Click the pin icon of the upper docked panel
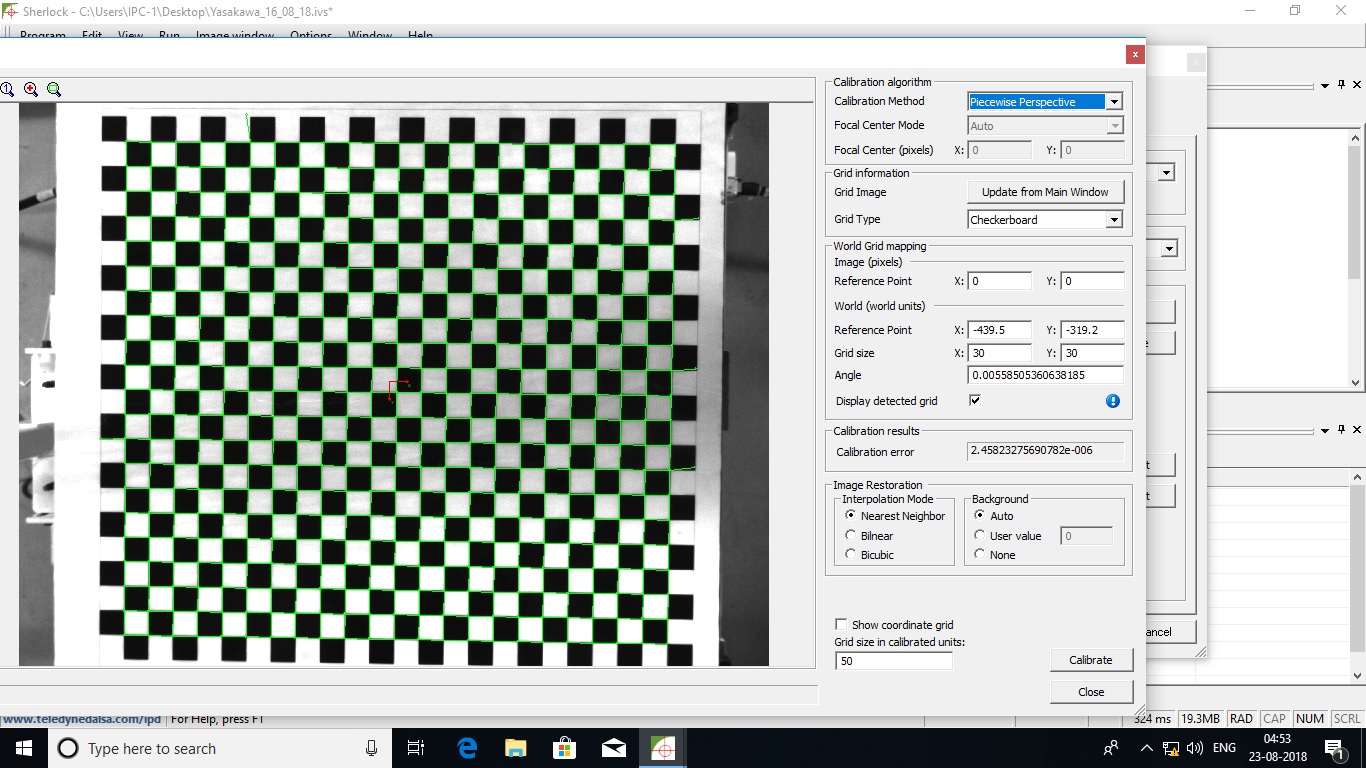Viewport: 1366px width, 768px height. [x=1341, y=86]
